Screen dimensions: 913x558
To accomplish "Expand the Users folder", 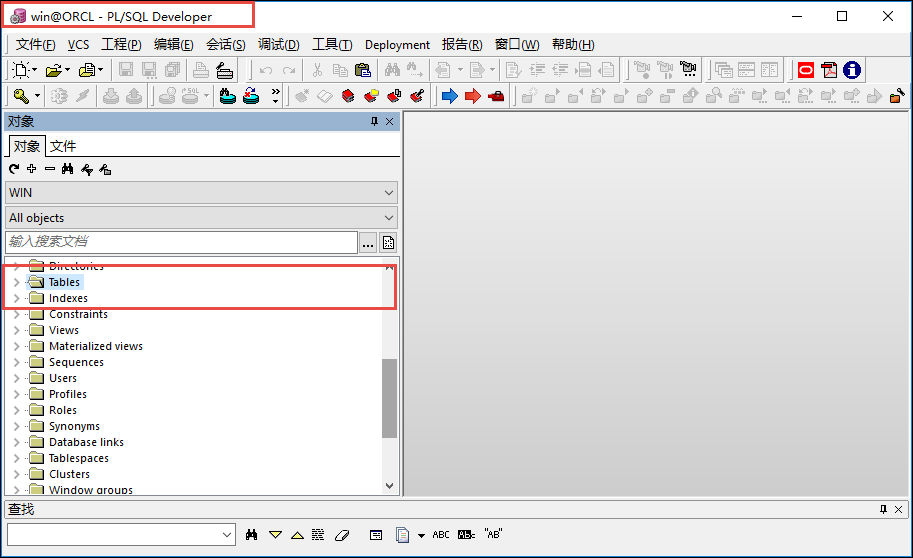I will [16, 378].
